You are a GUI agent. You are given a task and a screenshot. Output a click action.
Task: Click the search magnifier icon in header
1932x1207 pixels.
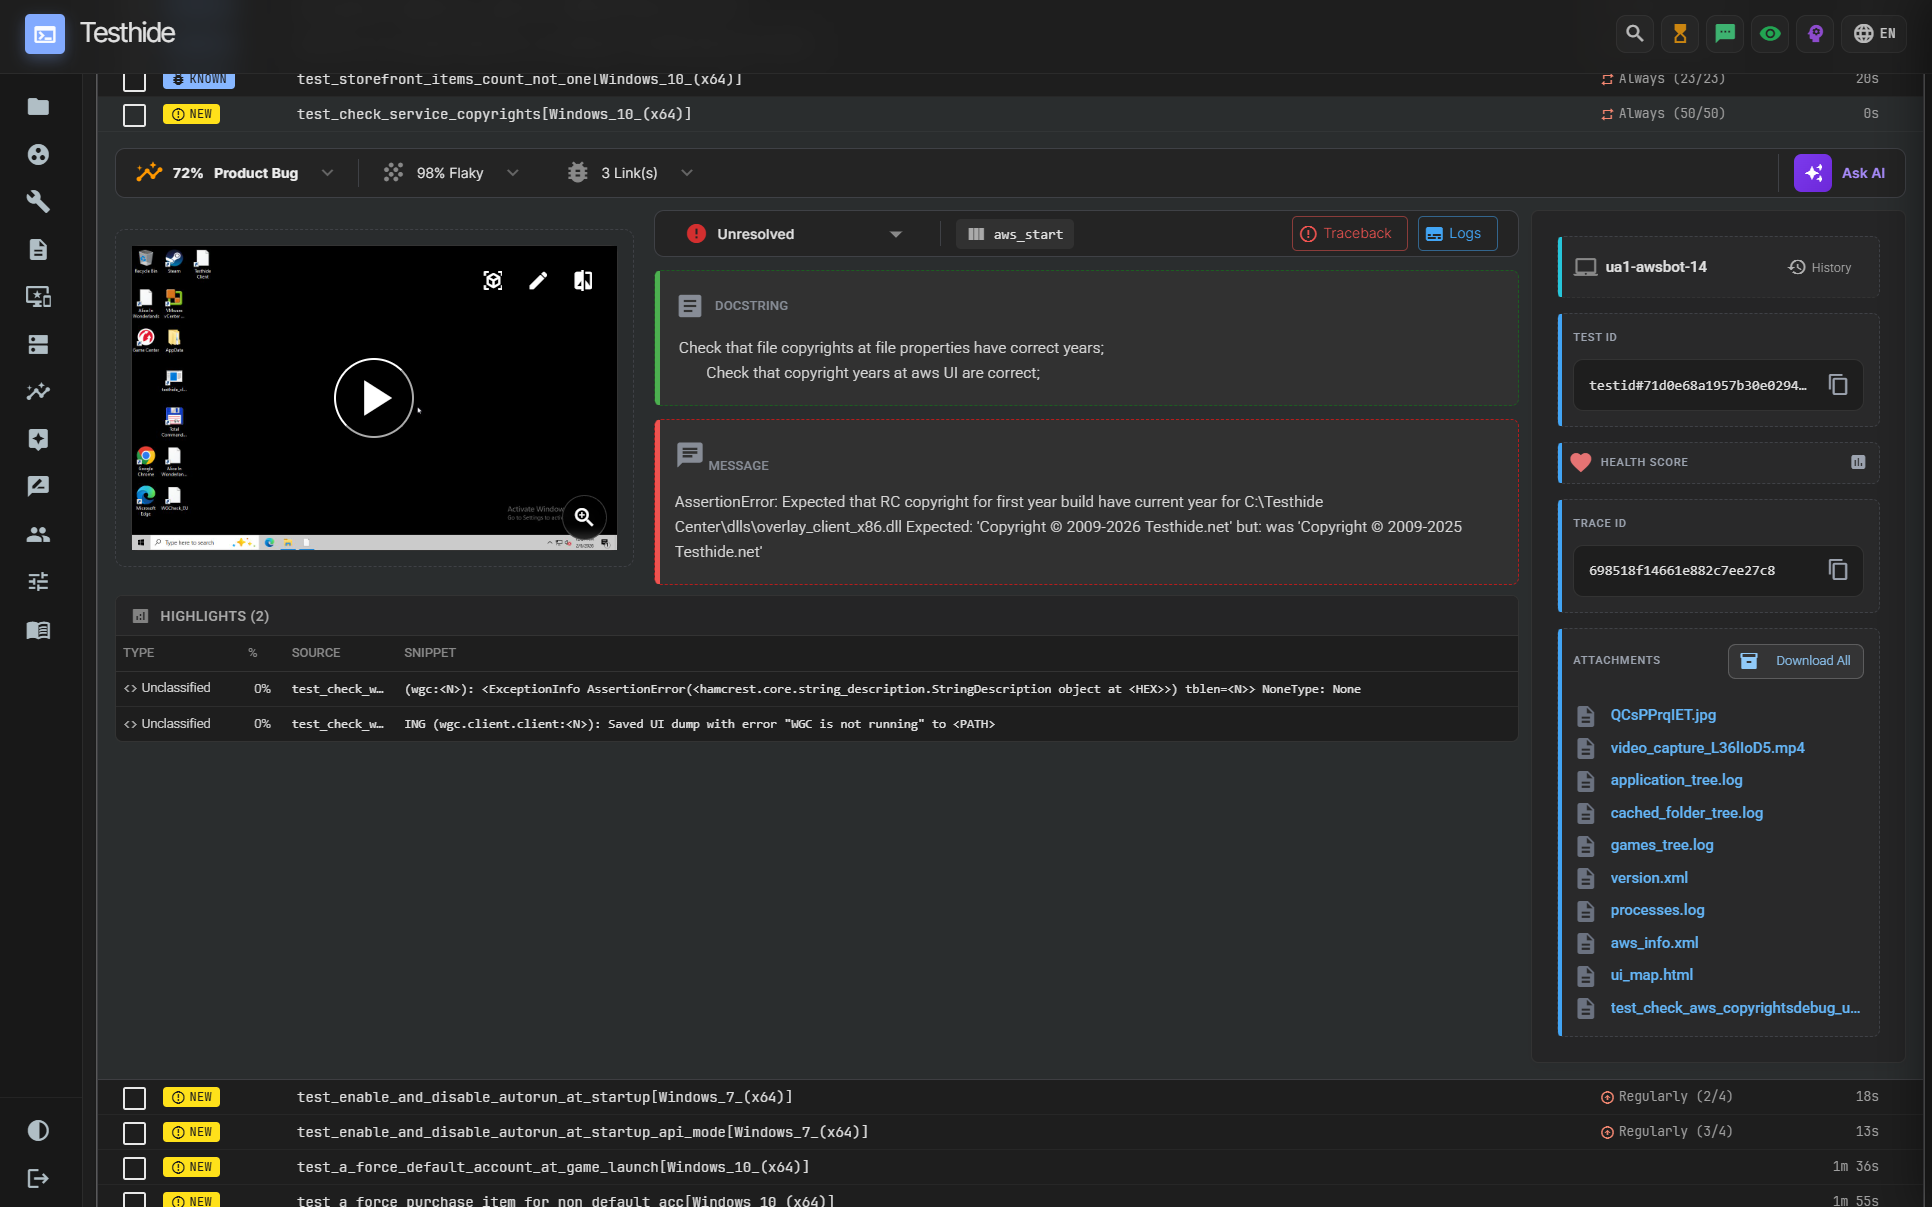point(1634,33)
